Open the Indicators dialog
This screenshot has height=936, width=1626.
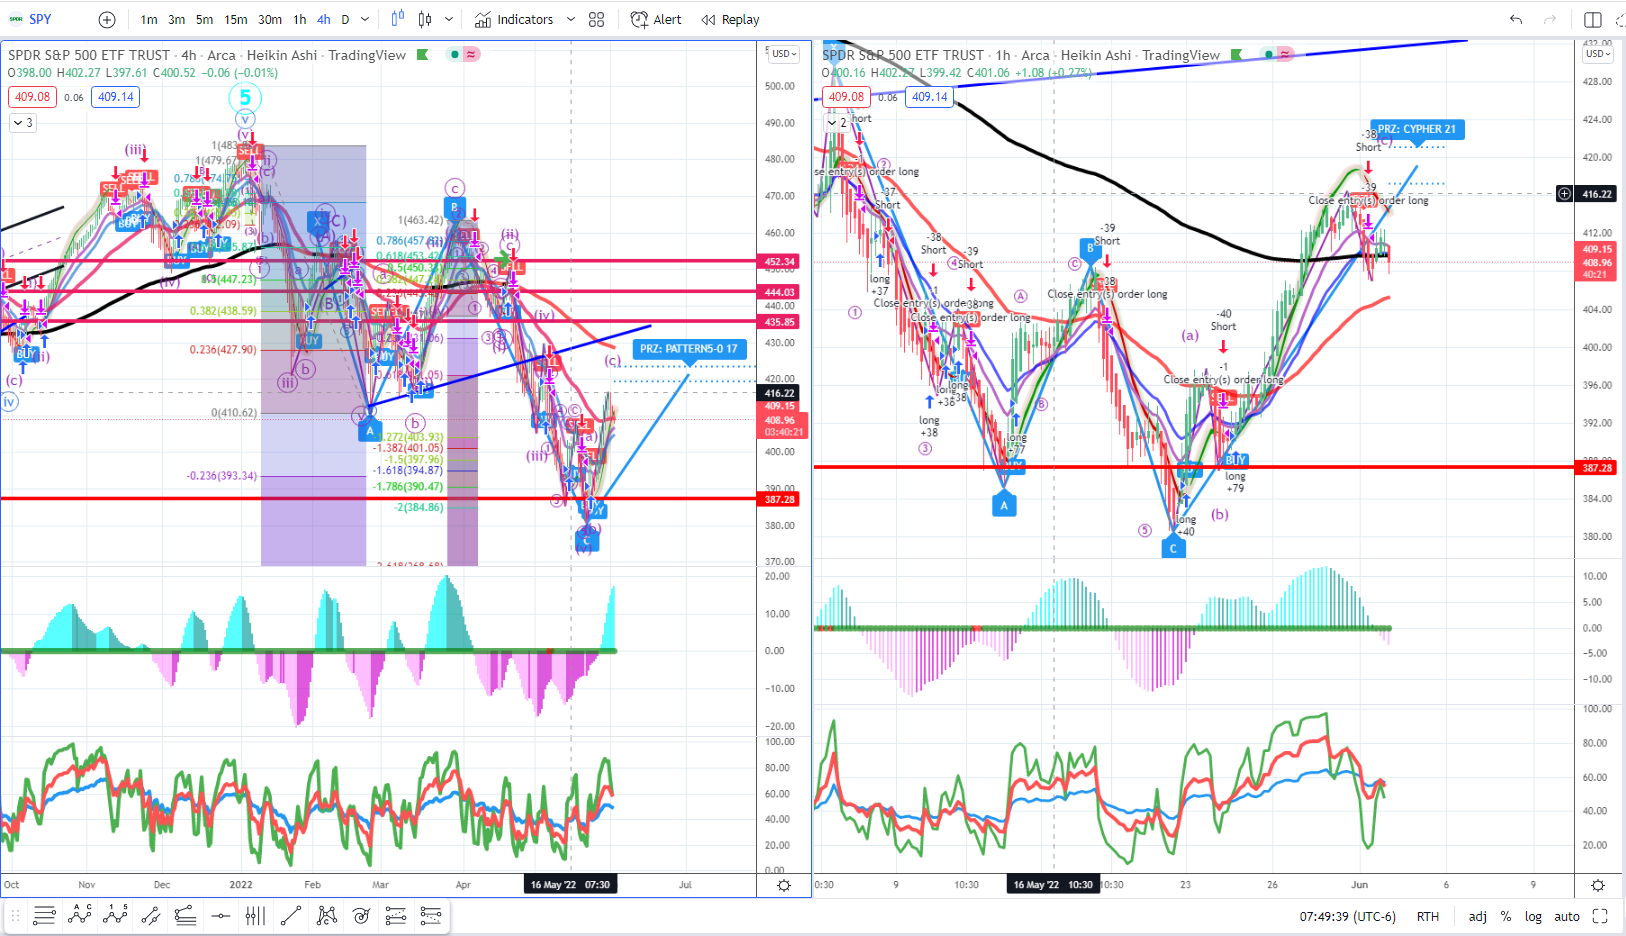514,19
